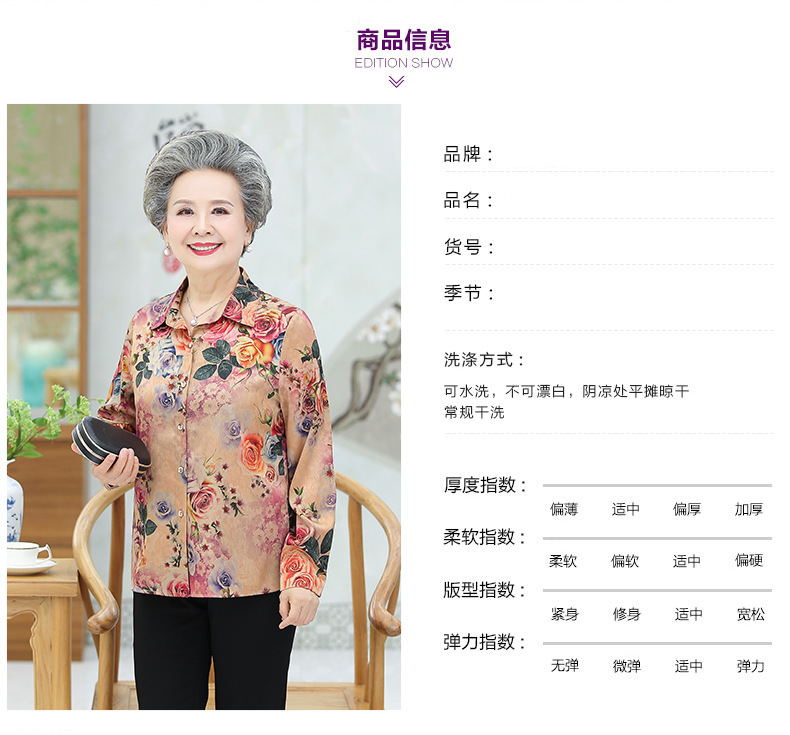The image size is (790, 735).
Task: Click the 品名 field row
Action: click(x=609, y=201)
